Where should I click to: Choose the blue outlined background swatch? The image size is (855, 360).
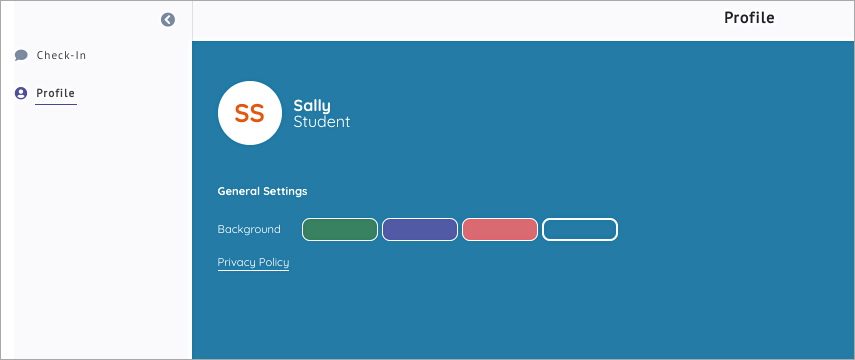[x=580, y=230]
